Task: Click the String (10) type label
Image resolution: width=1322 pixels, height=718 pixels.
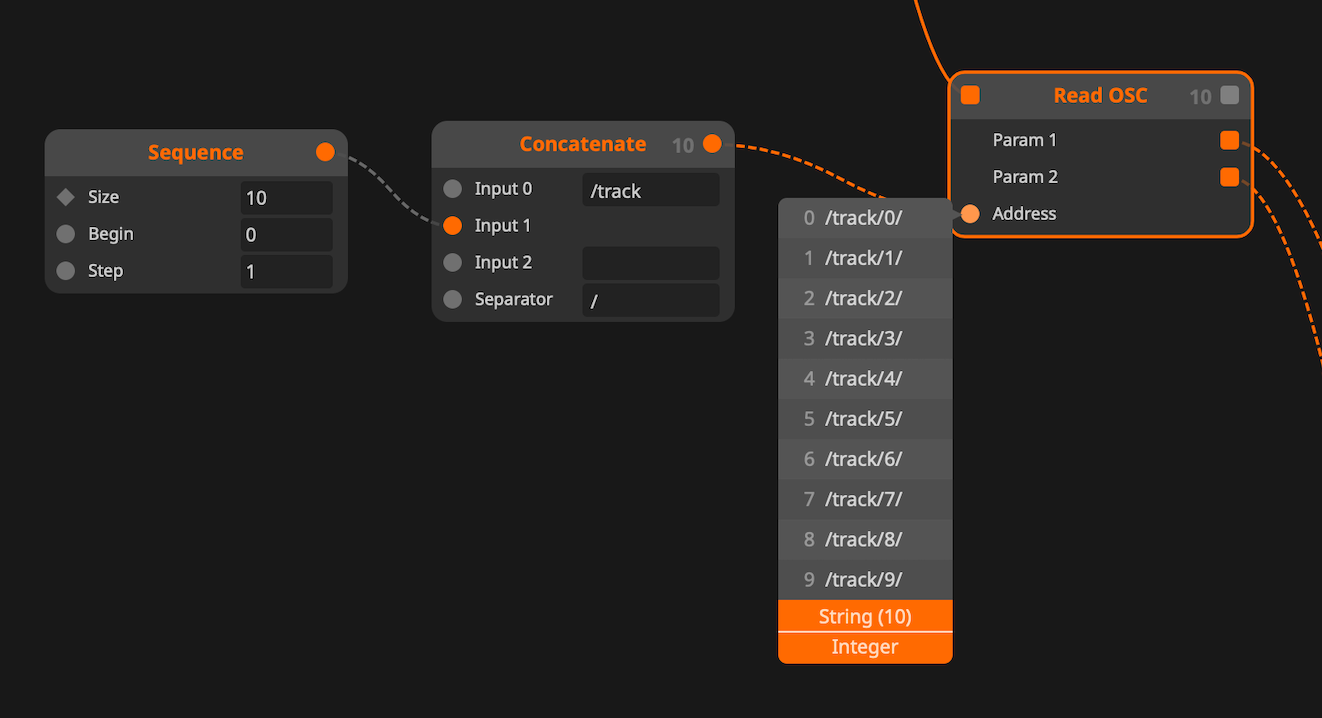Action: tap(865, 616)
